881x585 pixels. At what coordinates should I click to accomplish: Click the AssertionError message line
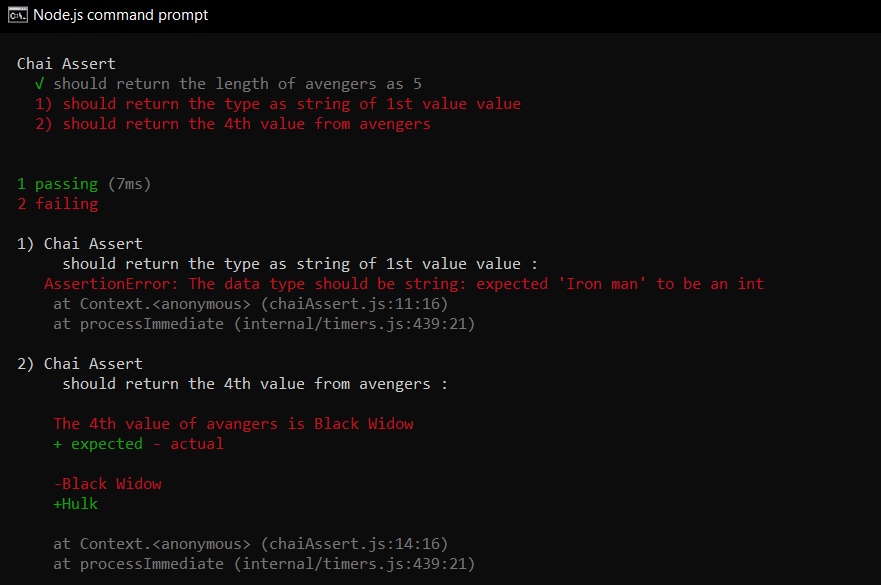404,284
